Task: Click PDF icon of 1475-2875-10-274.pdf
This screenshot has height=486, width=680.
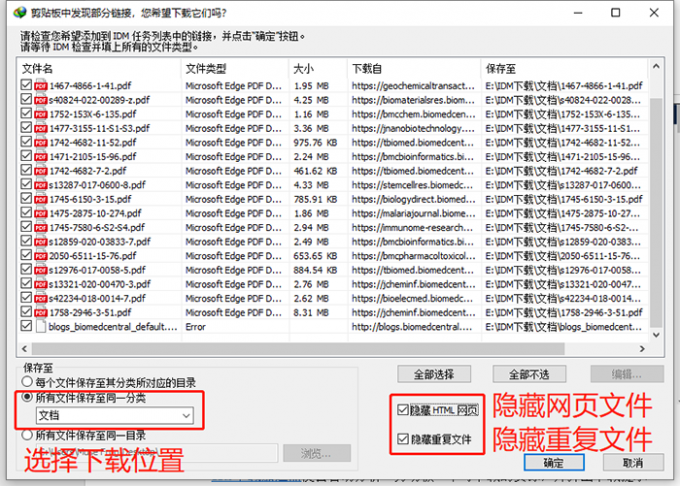Action: pos(41,213)
